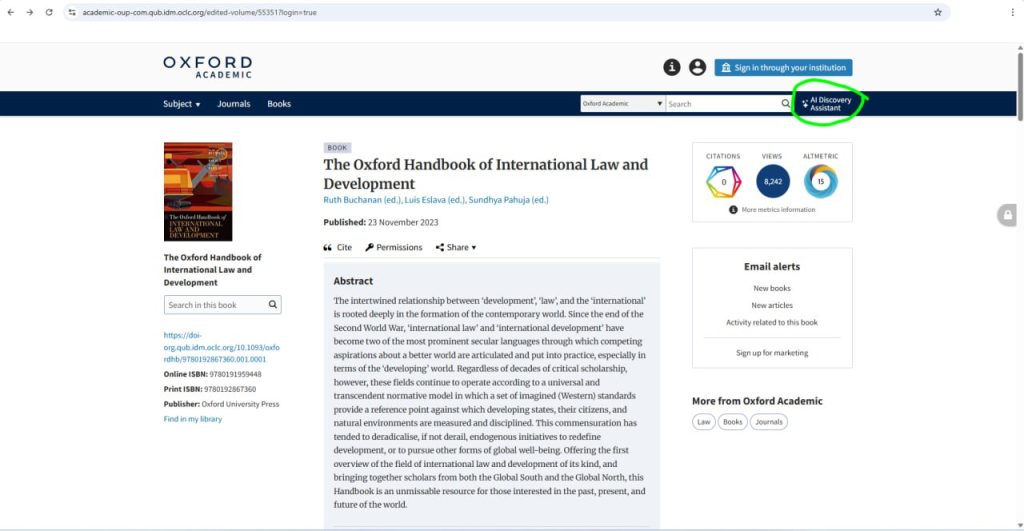Open Permissions via the key icon
The image size is (1024, 531).
(369, 247)
